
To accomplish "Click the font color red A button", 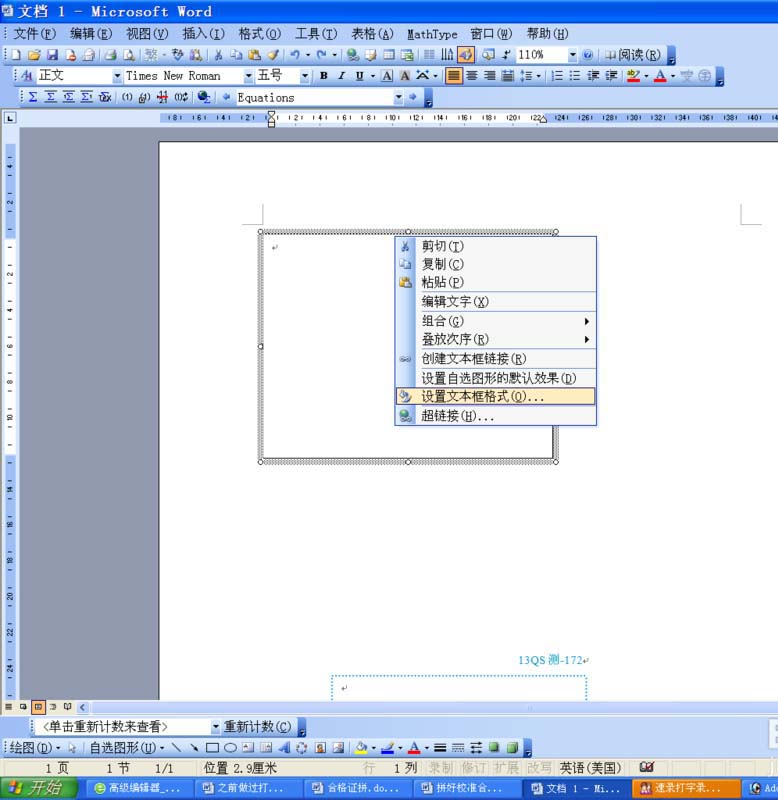I will point(660,76).
